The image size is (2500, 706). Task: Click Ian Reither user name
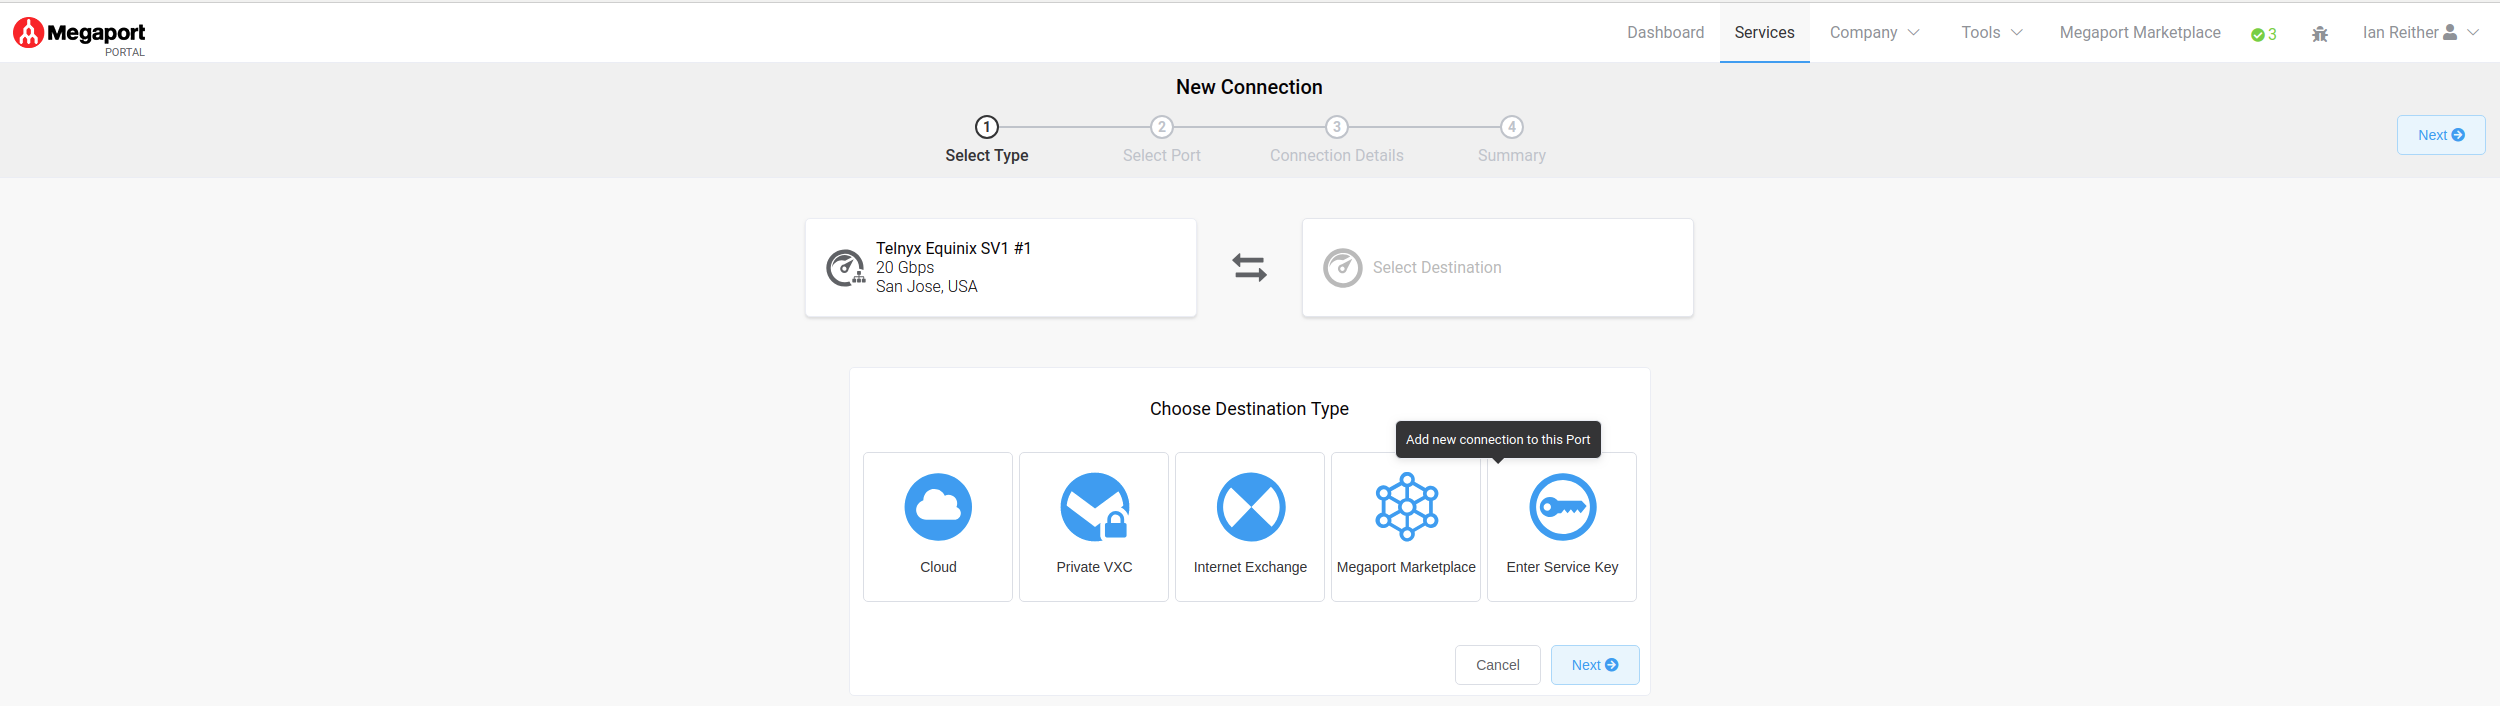coord(2400,33)
